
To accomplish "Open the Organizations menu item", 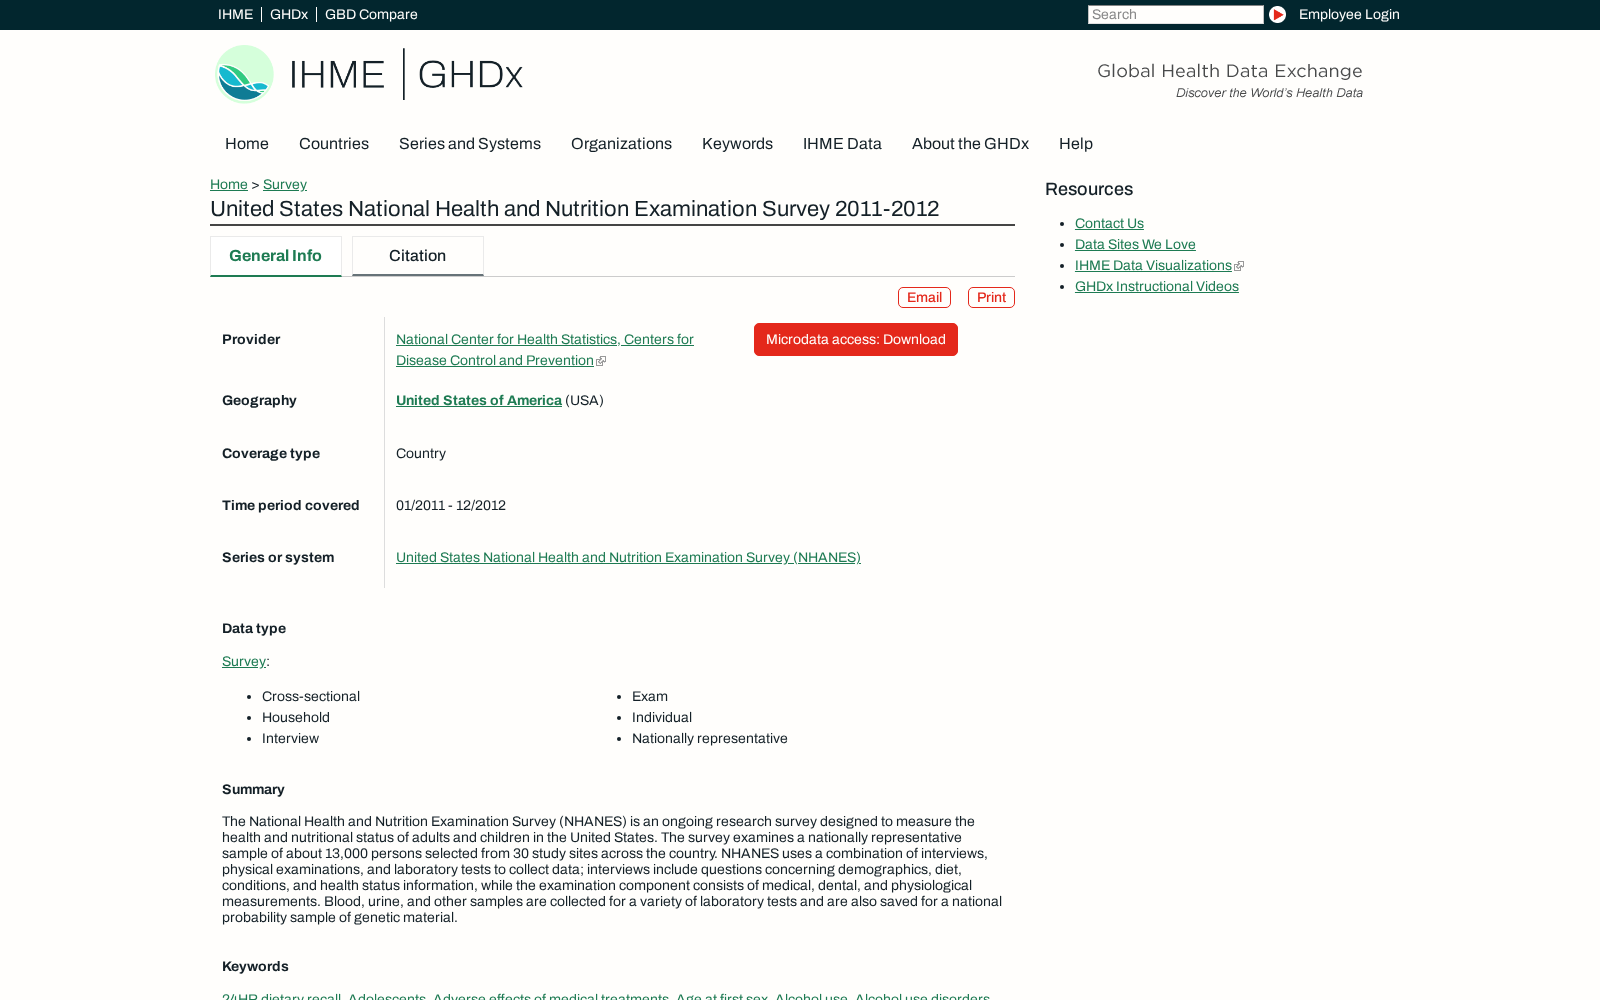I will (x=621, y=144).
